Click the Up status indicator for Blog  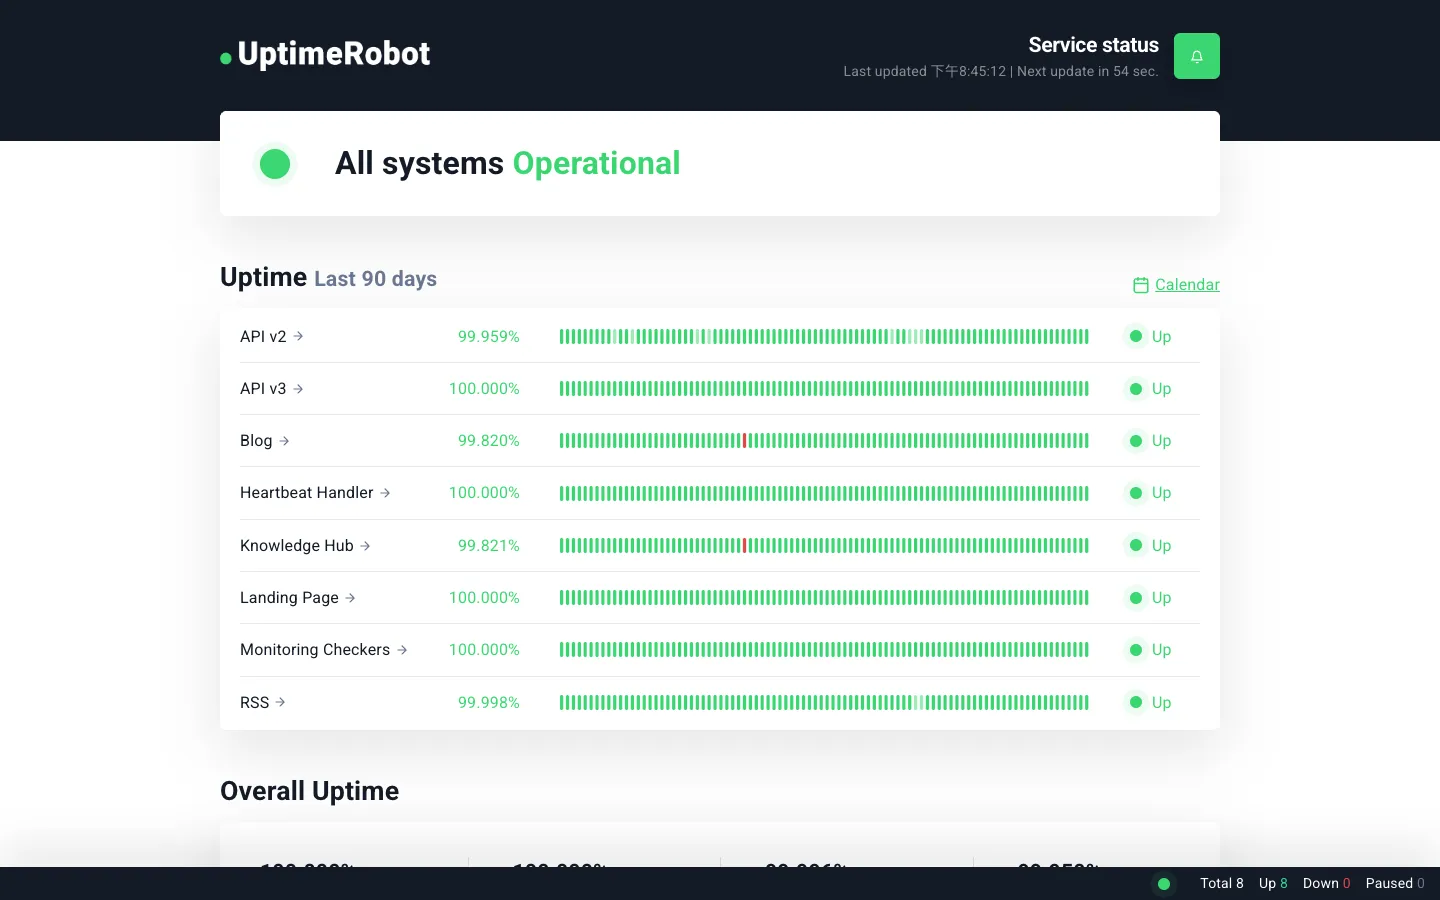[x=1149, y=441]
